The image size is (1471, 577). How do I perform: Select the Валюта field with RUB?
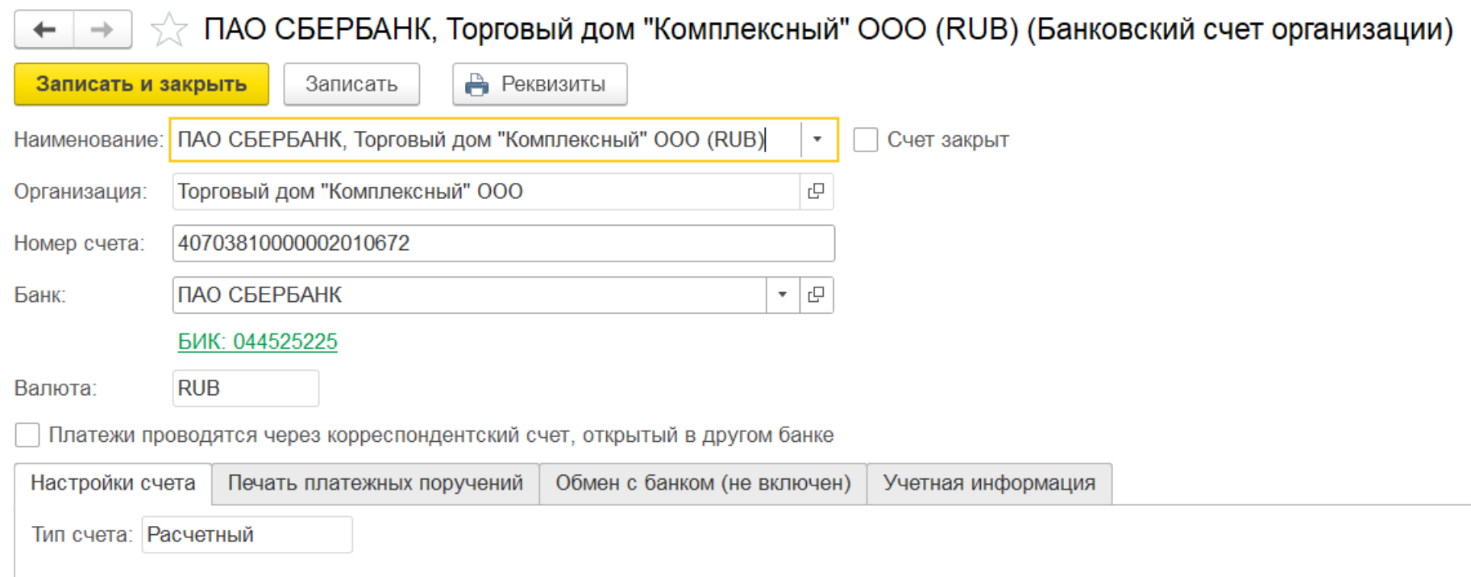pyautogui.click(x=245, y=388)
